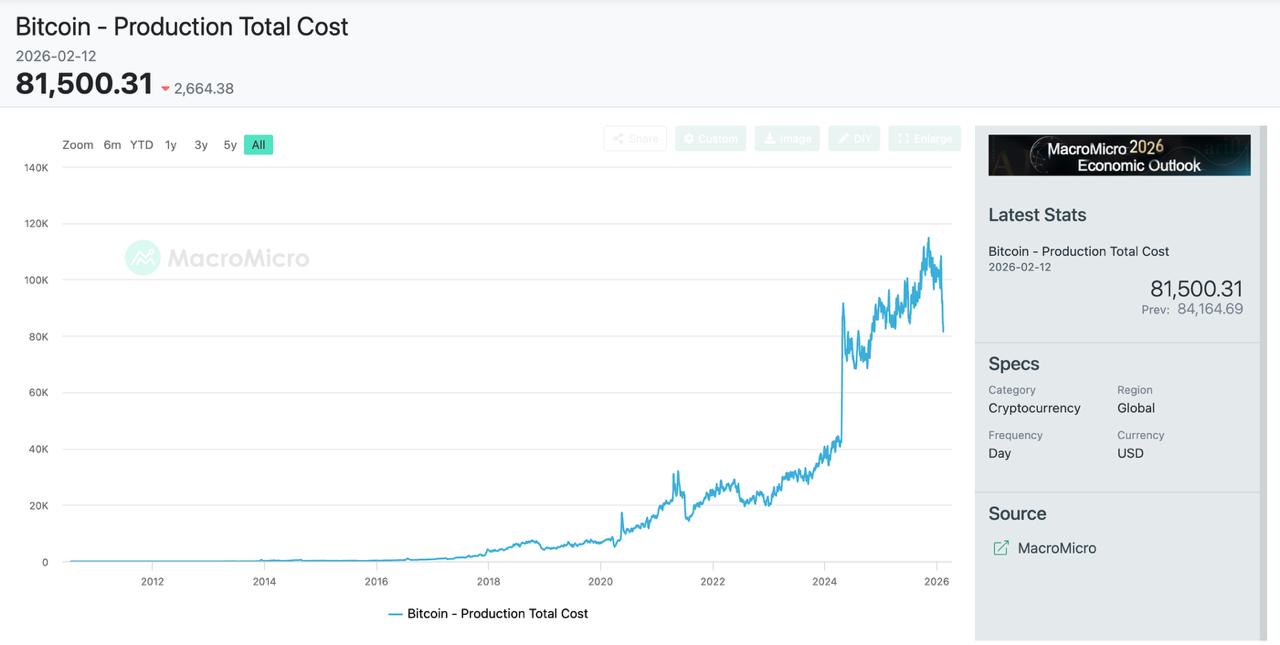The width and height of the screenshot is (1280, 645).
Task: Open the DIY chart editor
Action: [854, 139]
